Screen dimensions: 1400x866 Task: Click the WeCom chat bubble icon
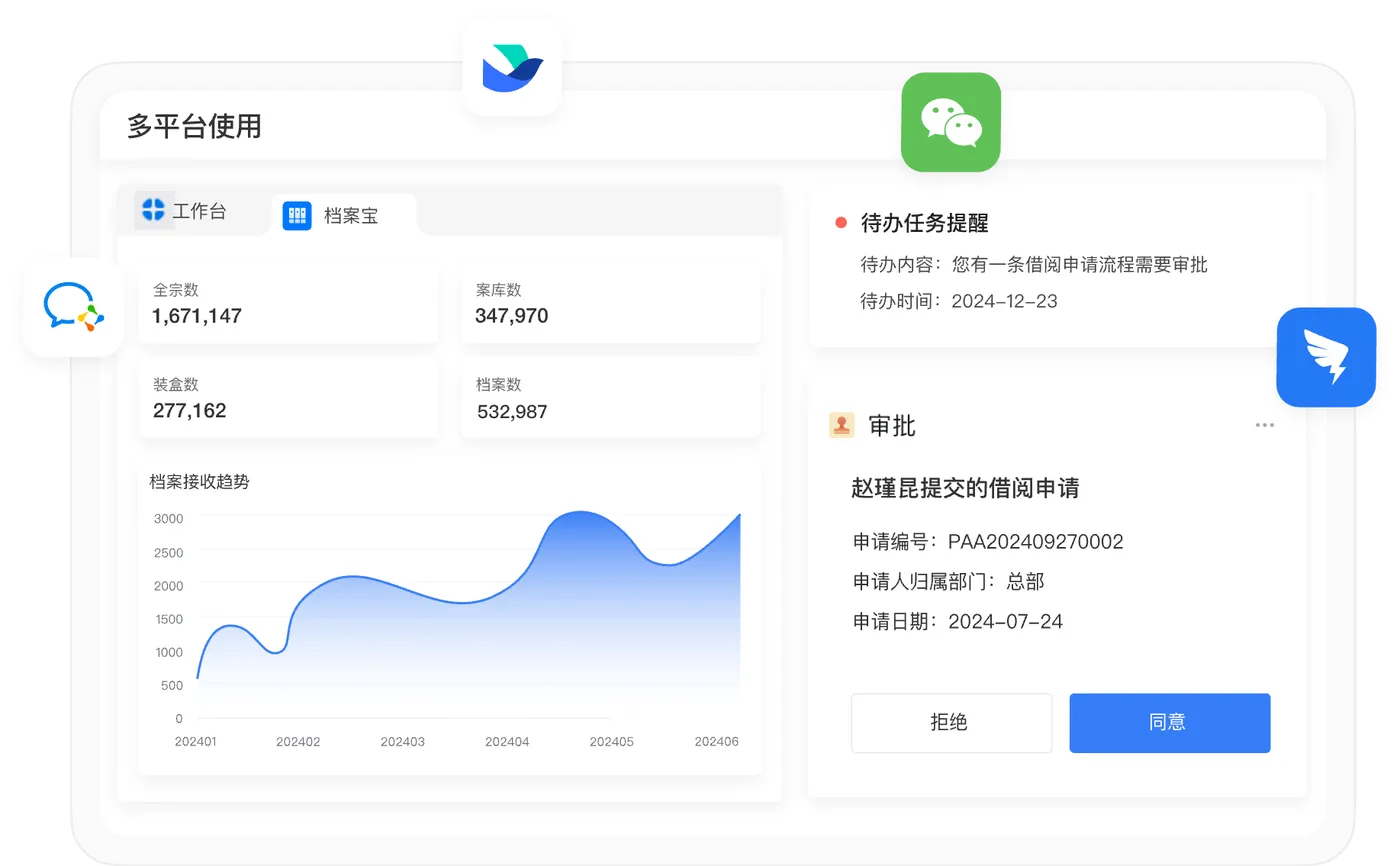click(73, 307)
